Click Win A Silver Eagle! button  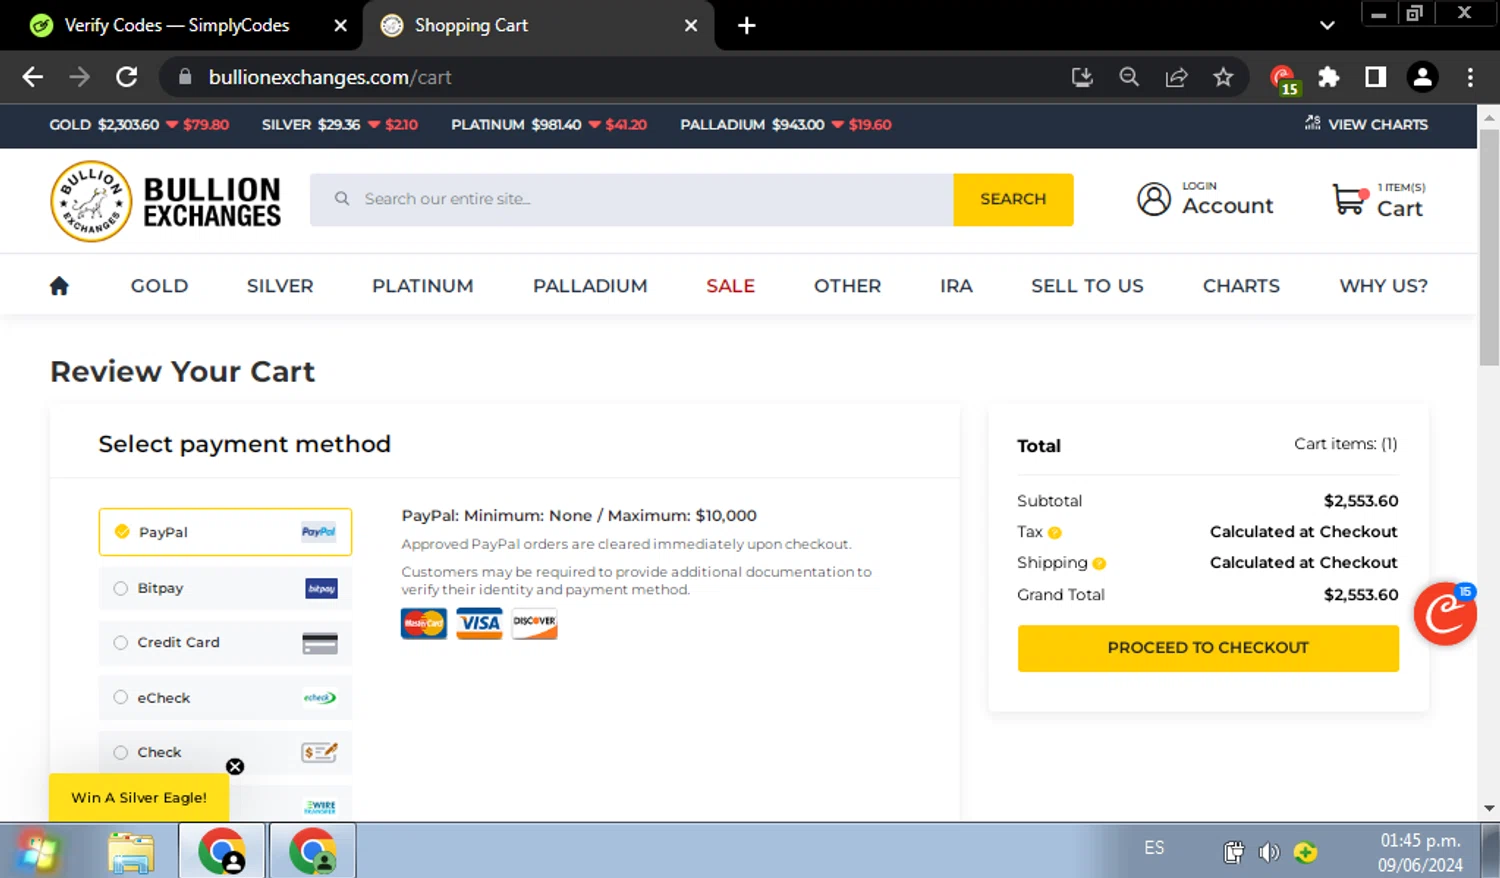point(139,797)
